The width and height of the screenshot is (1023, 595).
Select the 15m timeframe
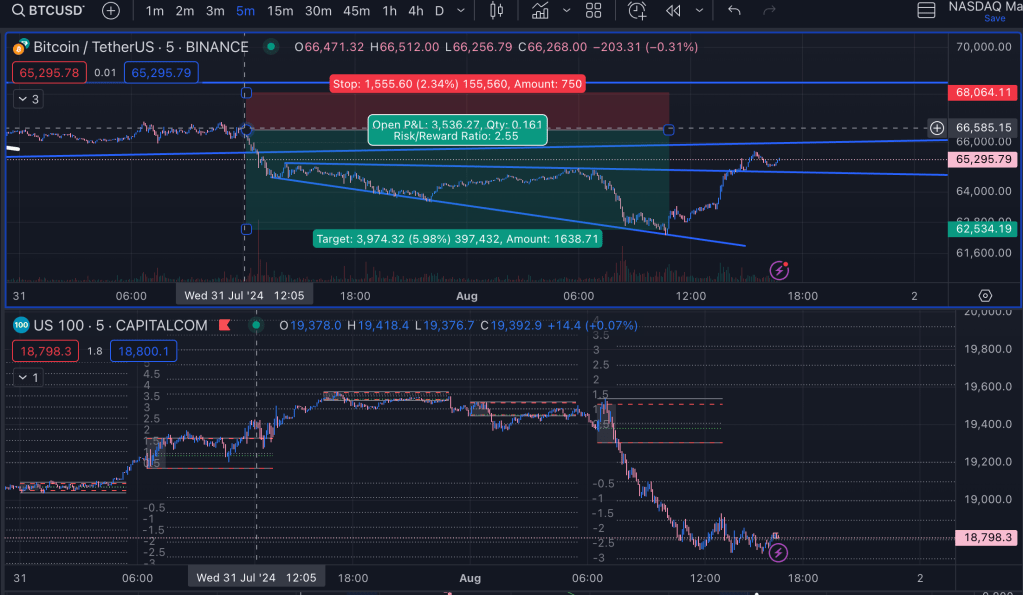pyautogui.click(x=280, y=11)
